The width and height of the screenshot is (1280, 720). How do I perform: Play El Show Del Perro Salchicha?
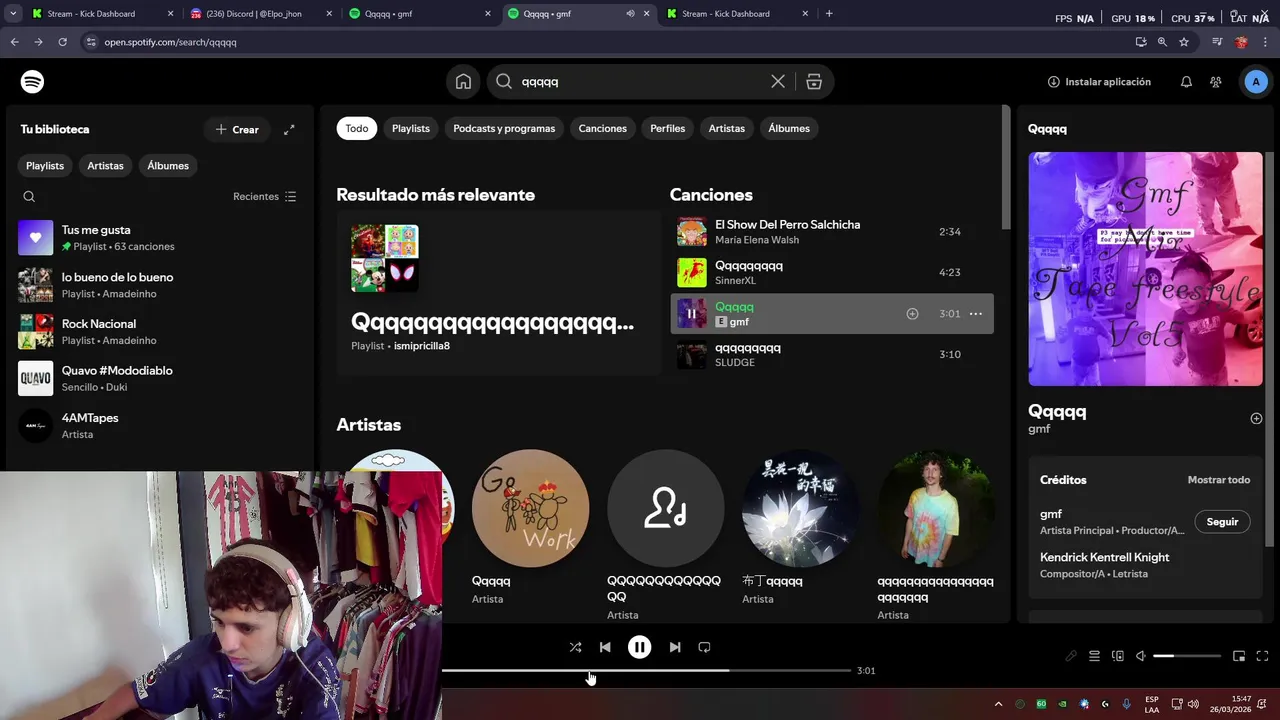tap(831, 232)
